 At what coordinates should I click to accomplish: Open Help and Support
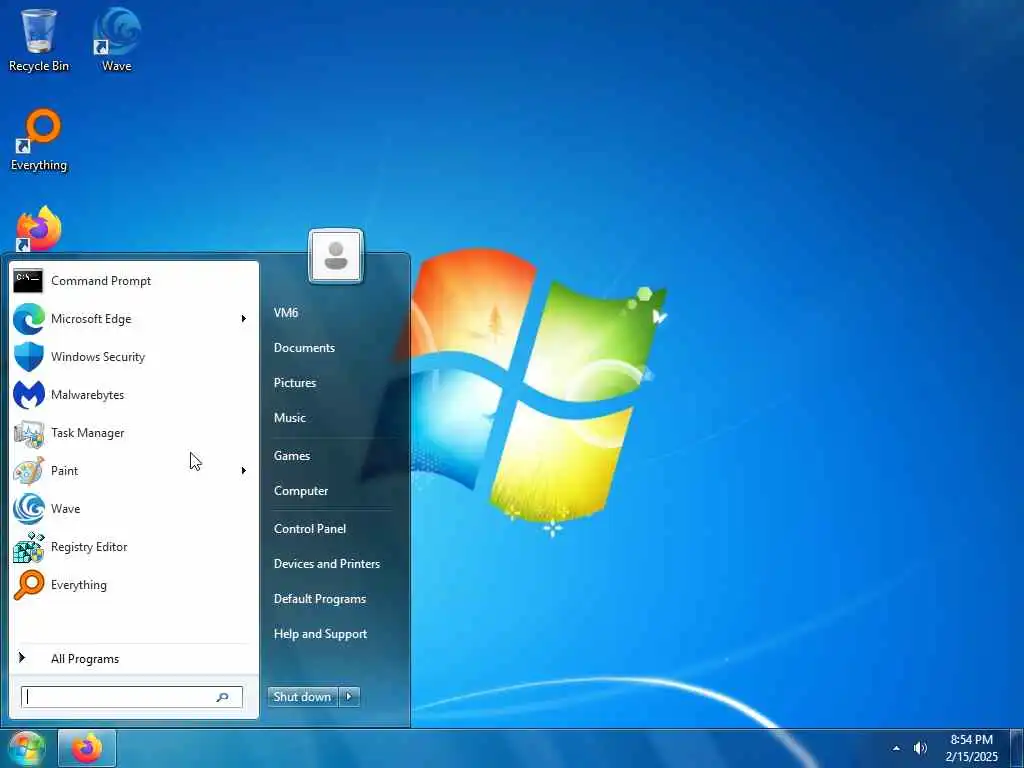(321, 634)
